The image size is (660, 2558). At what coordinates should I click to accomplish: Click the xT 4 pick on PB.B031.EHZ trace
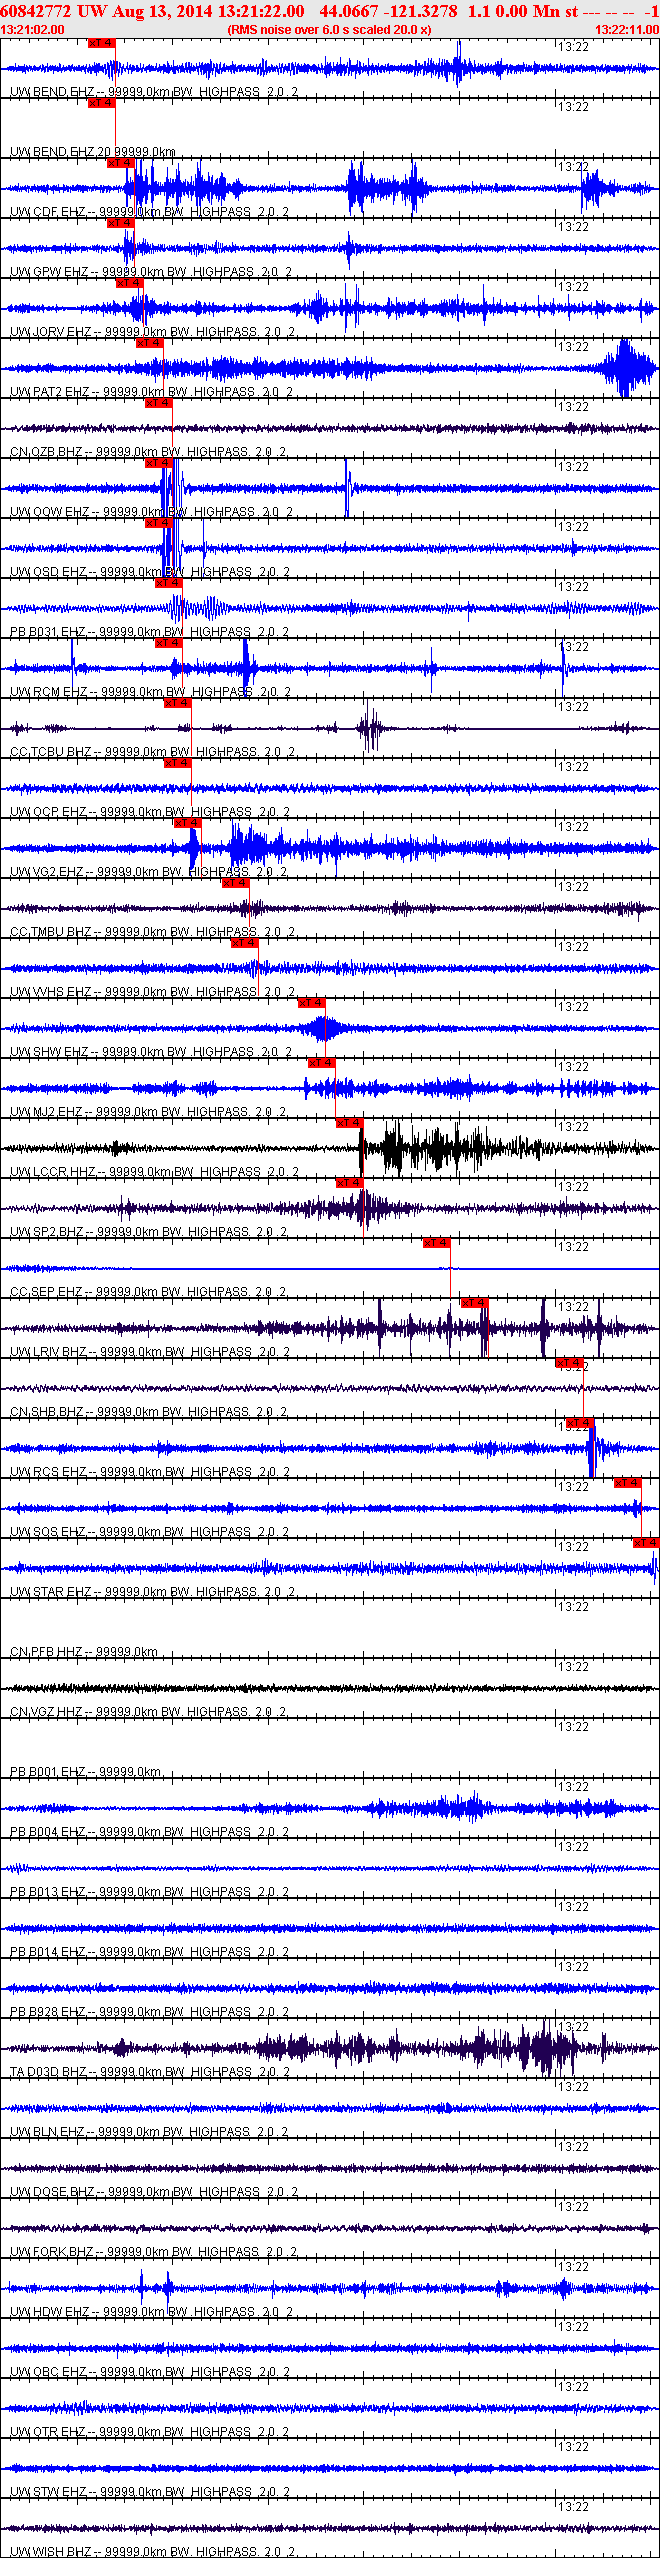(x=169, y=583)
